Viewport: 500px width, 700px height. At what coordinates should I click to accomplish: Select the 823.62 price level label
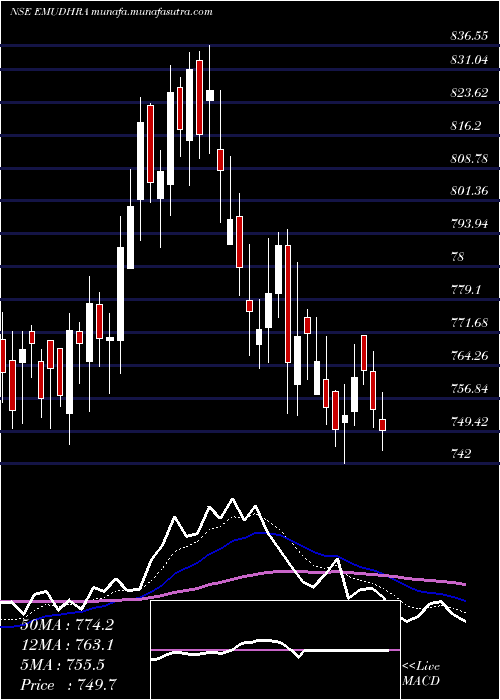[x=469, y=93]
